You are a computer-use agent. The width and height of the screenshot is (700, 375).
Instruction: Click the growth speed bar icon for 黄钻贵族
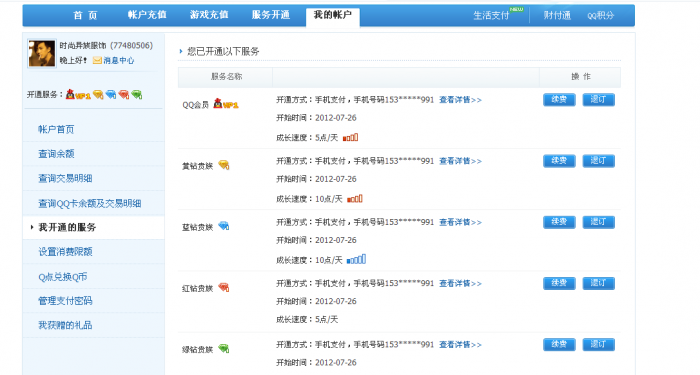point(354,199)
